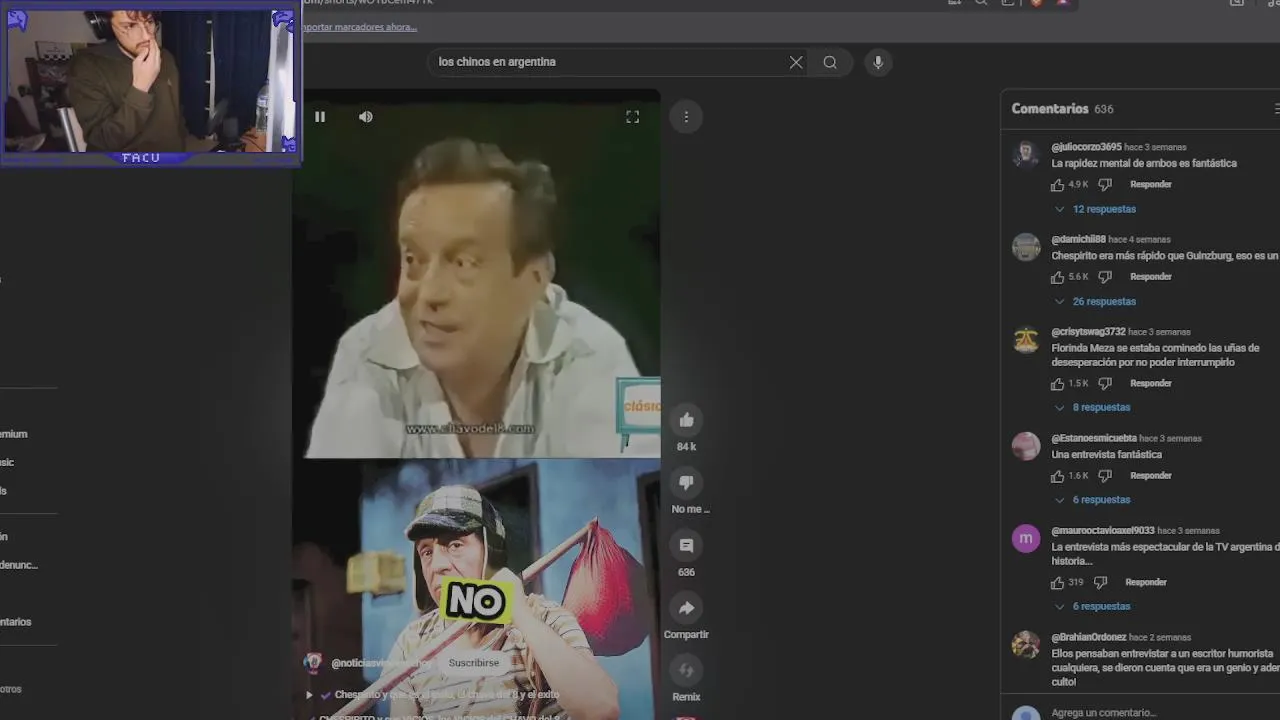
Task: Open @crisytswag3732 profile avatar
Action: click(1026, 339)
